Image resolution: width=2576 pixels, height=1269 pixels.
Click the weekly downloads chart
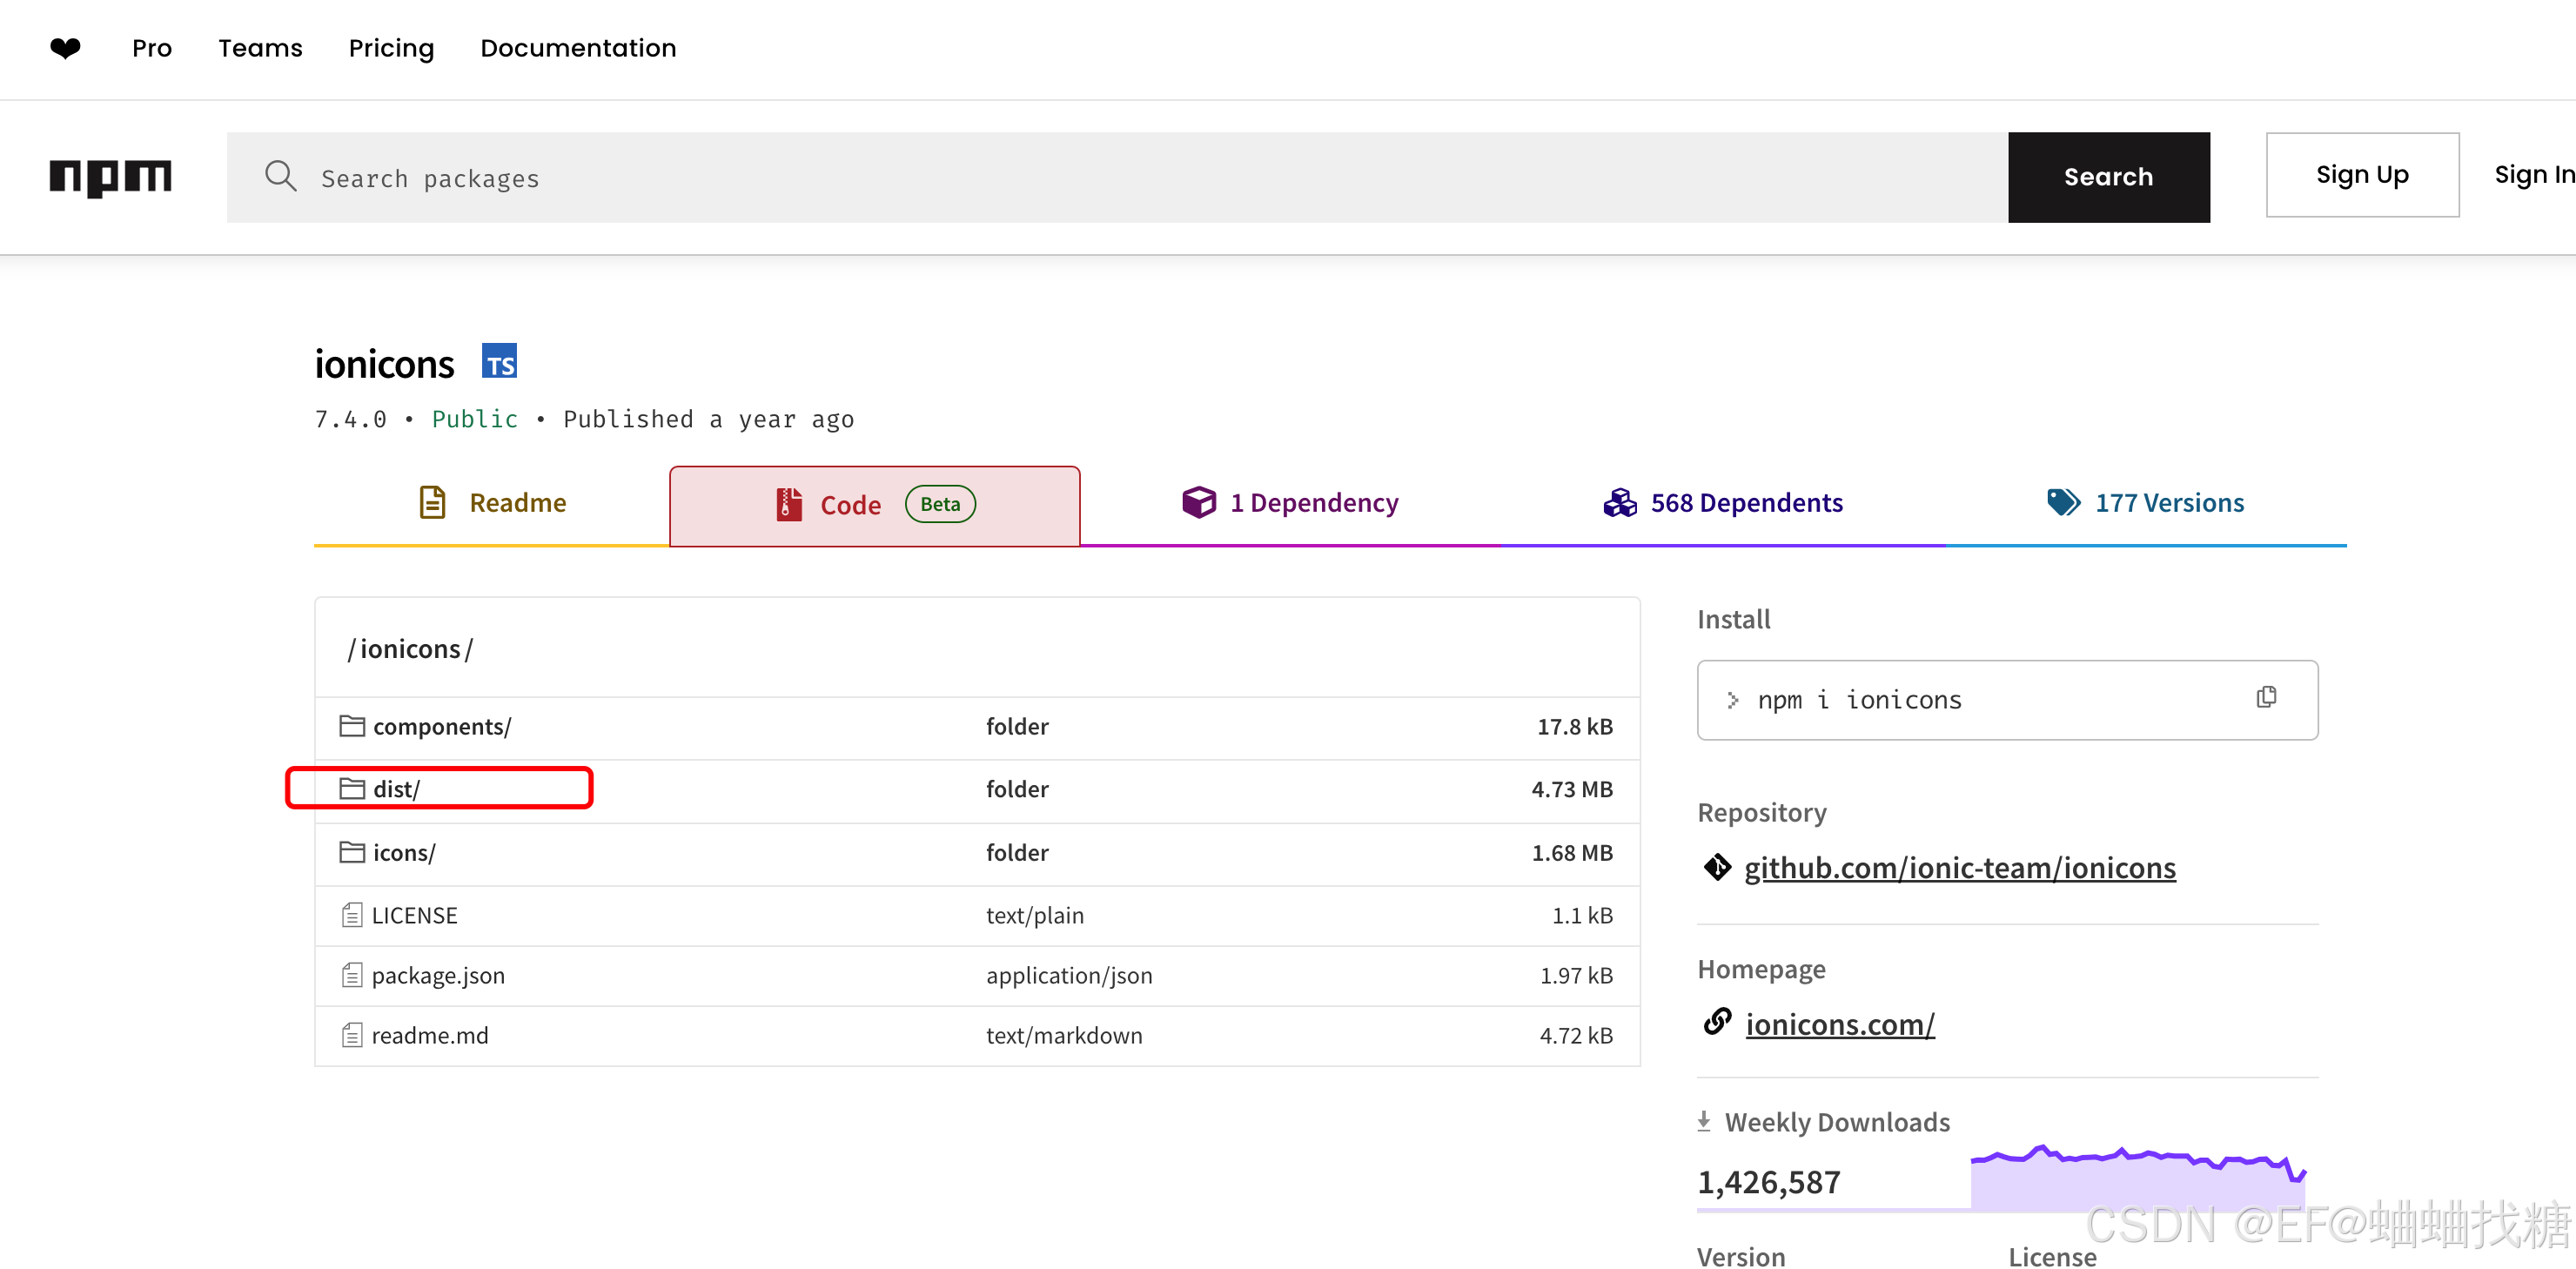(2138, 1177)
